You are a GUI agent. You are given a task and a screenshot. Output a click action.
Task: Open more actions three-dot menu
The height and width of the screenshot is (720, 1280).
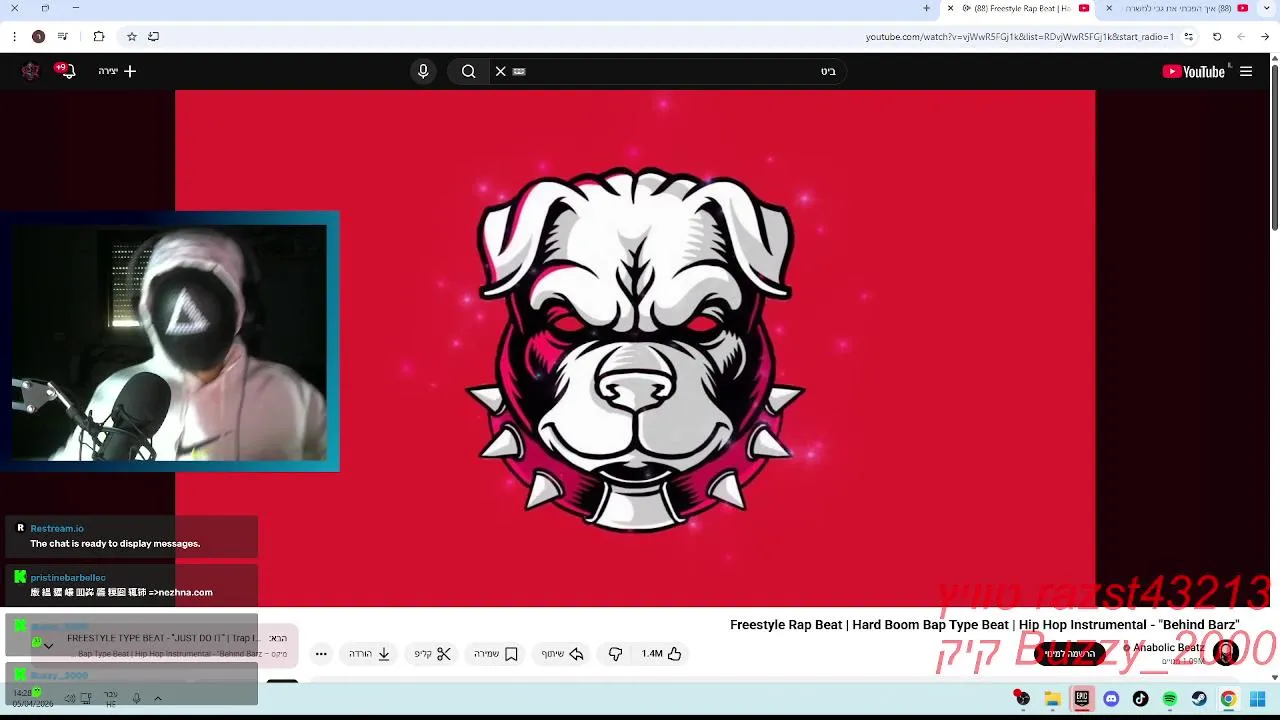tap(321, 654)
